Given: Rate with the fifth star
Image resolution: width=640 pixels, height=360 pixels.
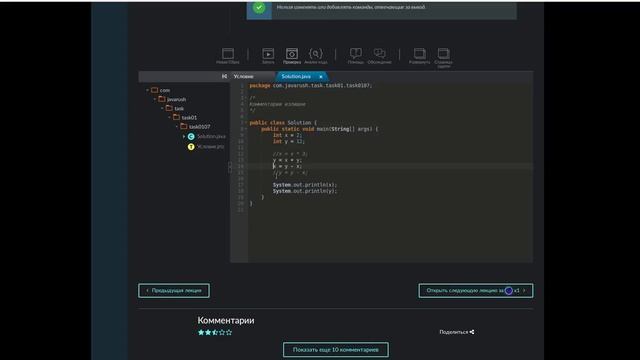Looking at the screenshot, I should click(229, 332).
